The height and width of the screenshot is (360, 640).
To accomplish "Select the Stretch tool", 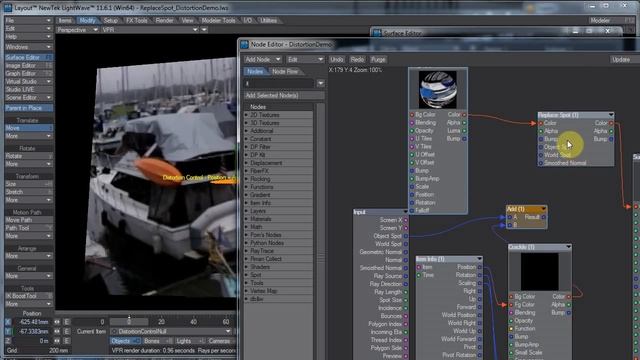I will 28,192.
